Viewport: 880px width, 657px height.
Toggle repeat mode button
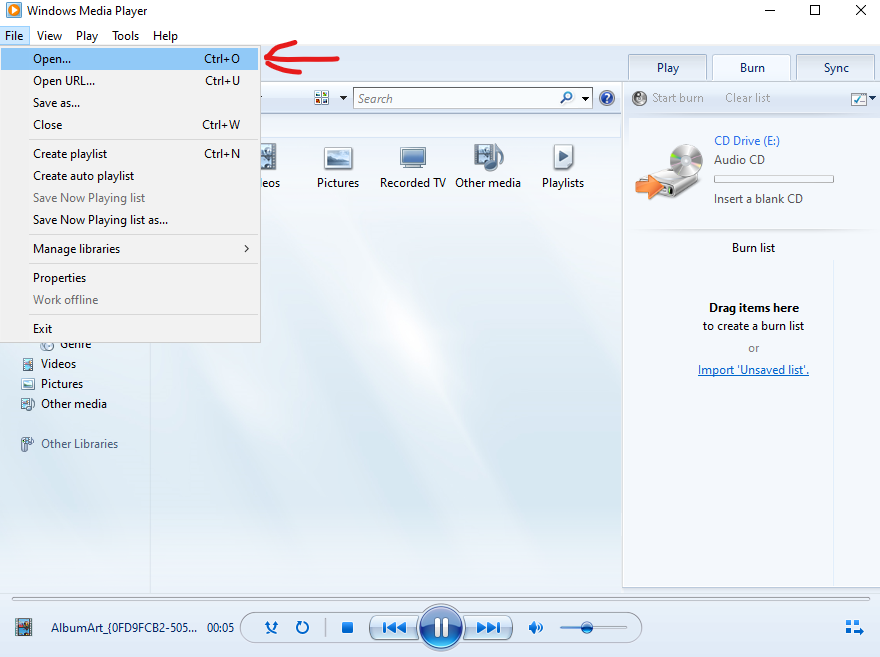(302, 627)
